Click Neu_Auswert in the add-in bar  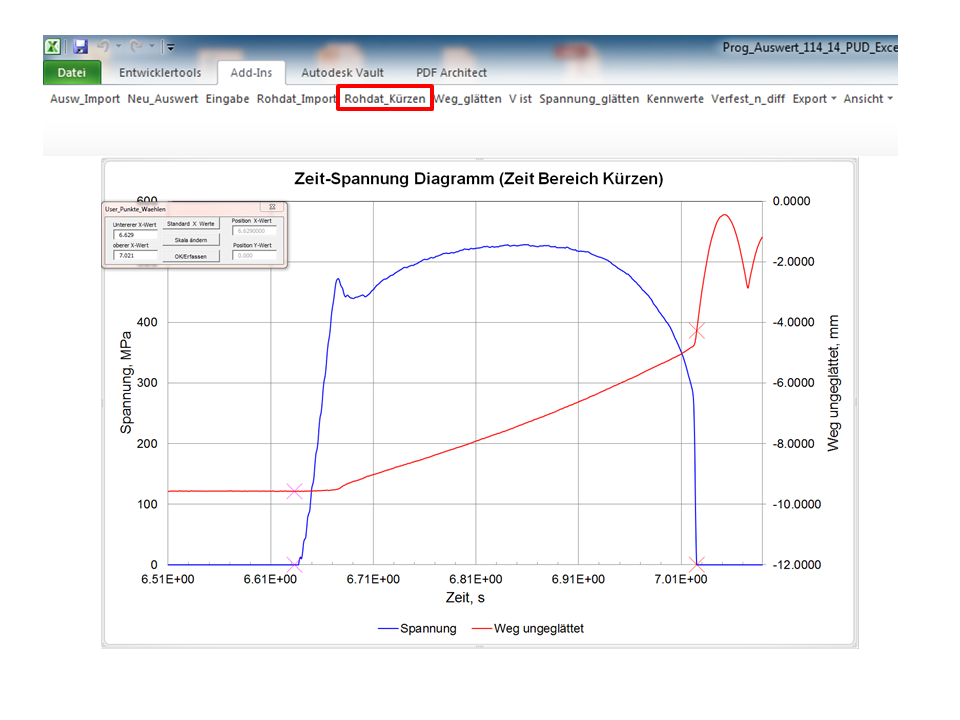(x=163, y=99)
